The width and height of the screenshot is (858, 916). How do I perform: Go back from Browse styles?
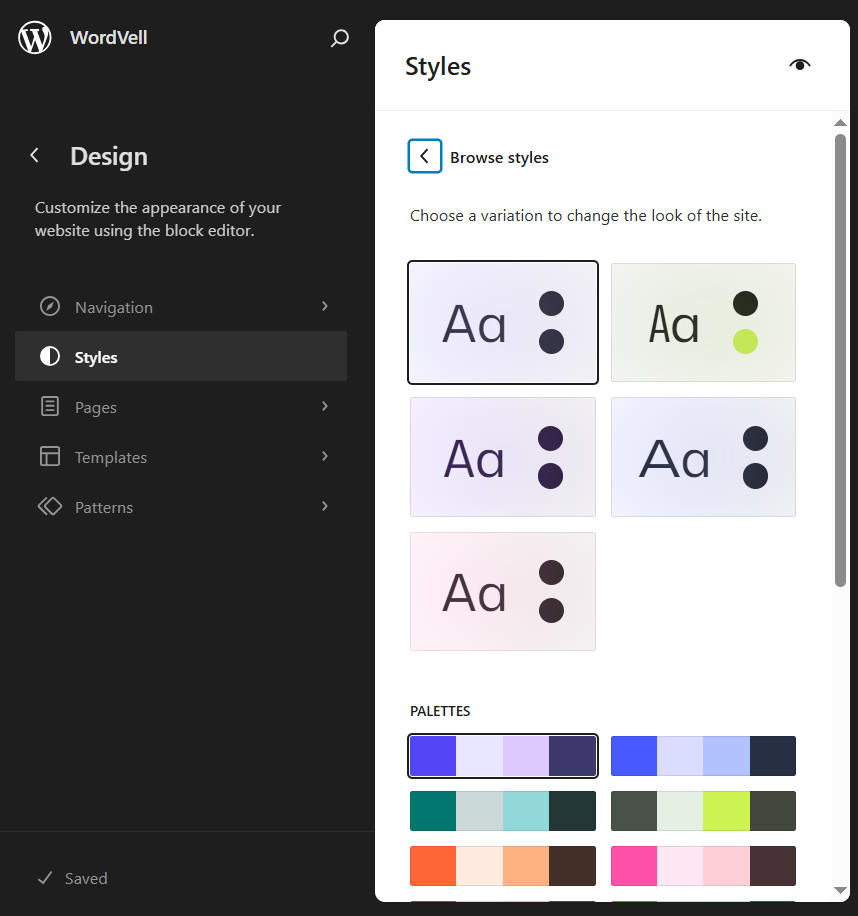425,156
